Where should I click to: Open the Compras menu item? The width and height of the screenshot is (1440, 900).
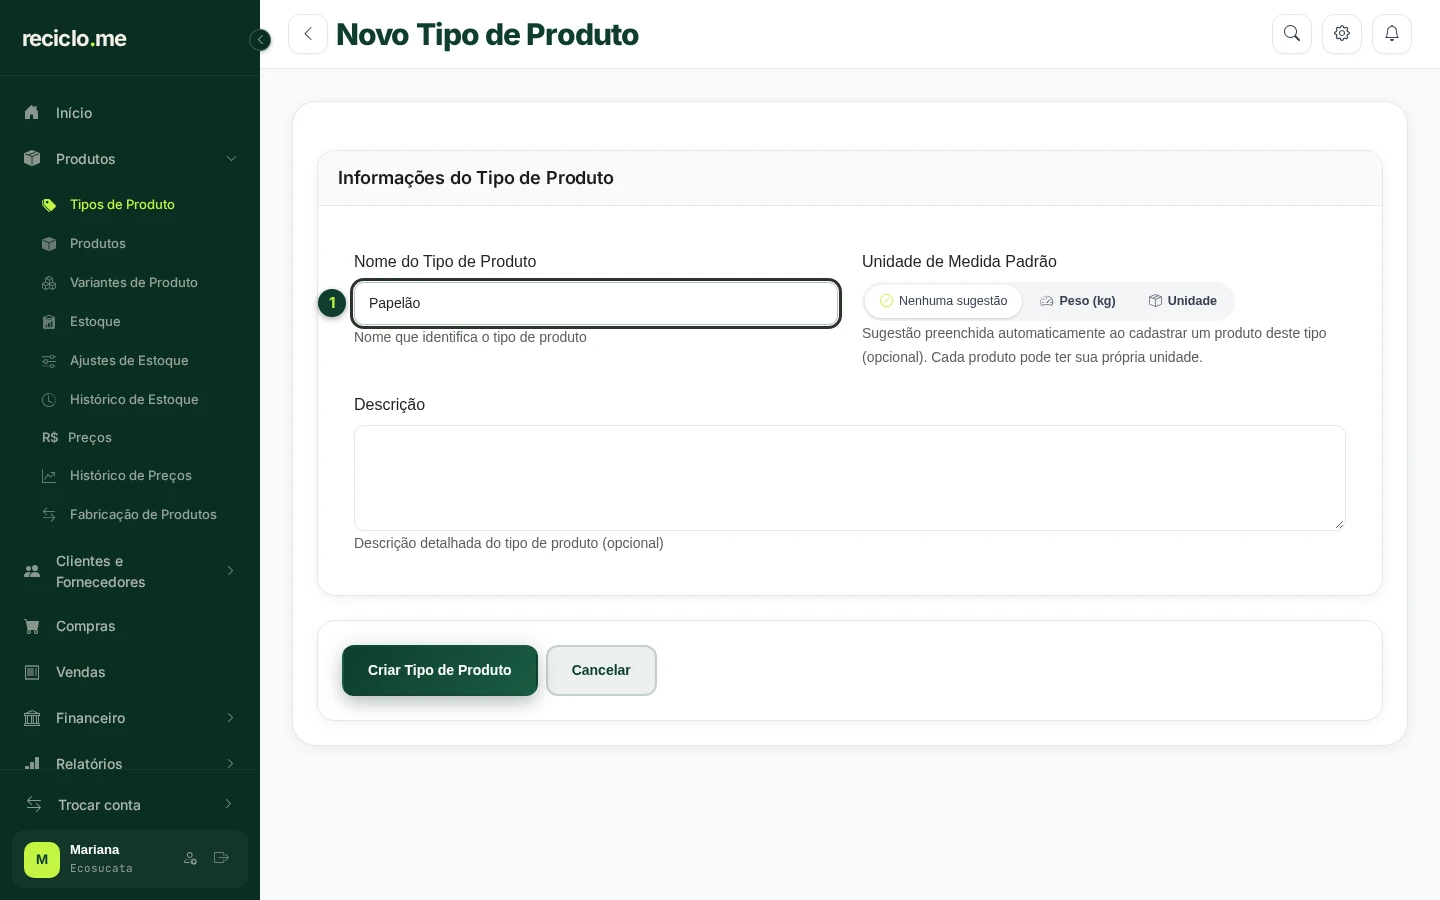click(130, 627)
